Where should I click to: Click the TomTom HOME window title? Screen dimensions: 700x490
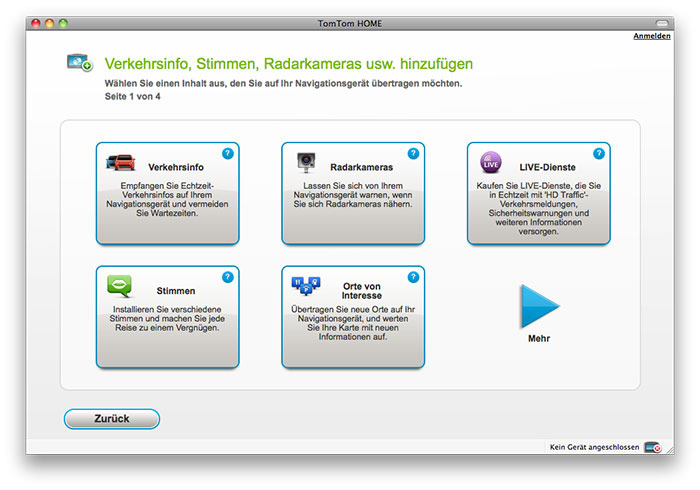[x=350, y=23]
